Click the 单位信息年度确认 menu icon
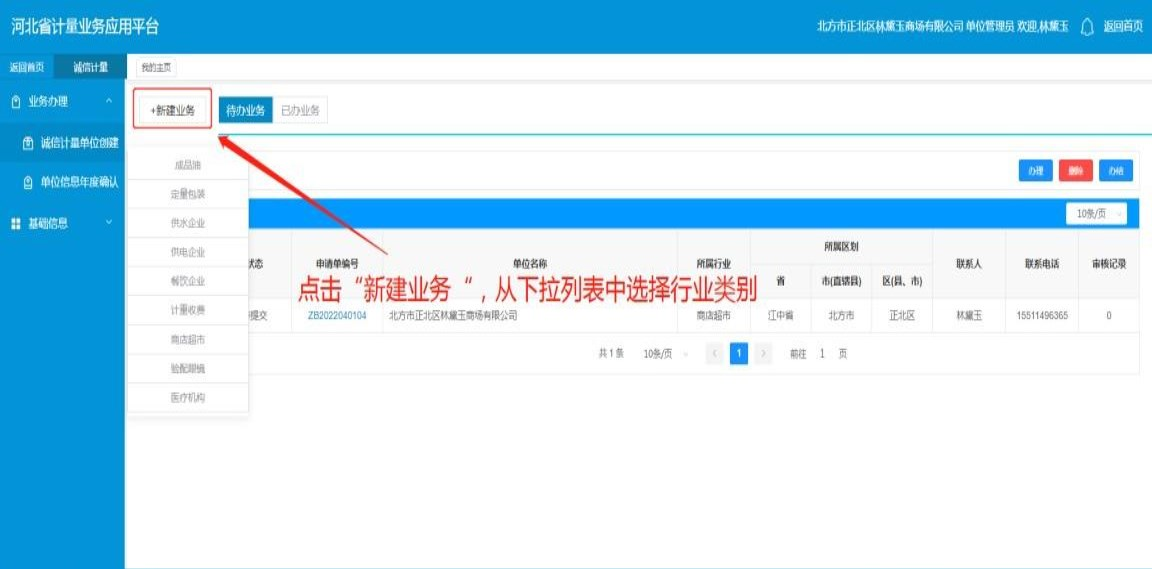This screenshot has width=1152, height=569. tap(28, 182)
